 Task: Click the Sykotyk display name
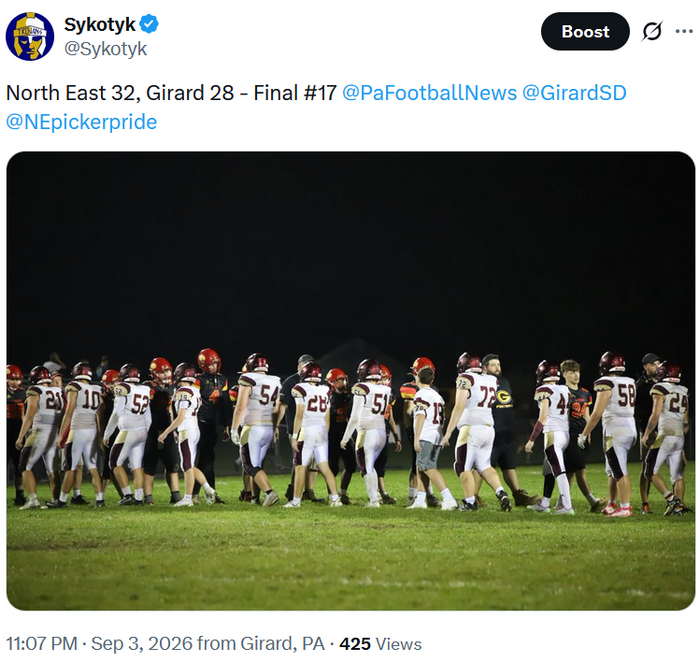100,25
